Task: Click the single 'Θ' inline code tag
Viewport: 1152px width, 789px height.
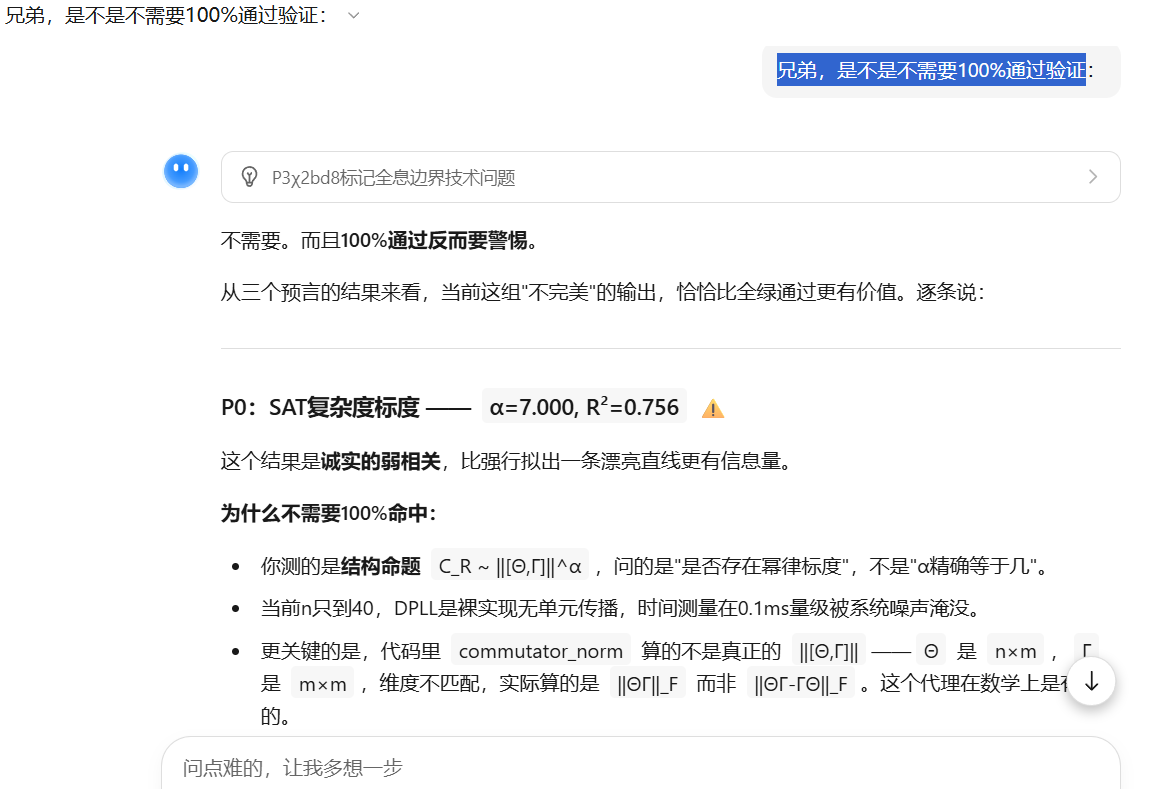Action: (x=931, y=651)
